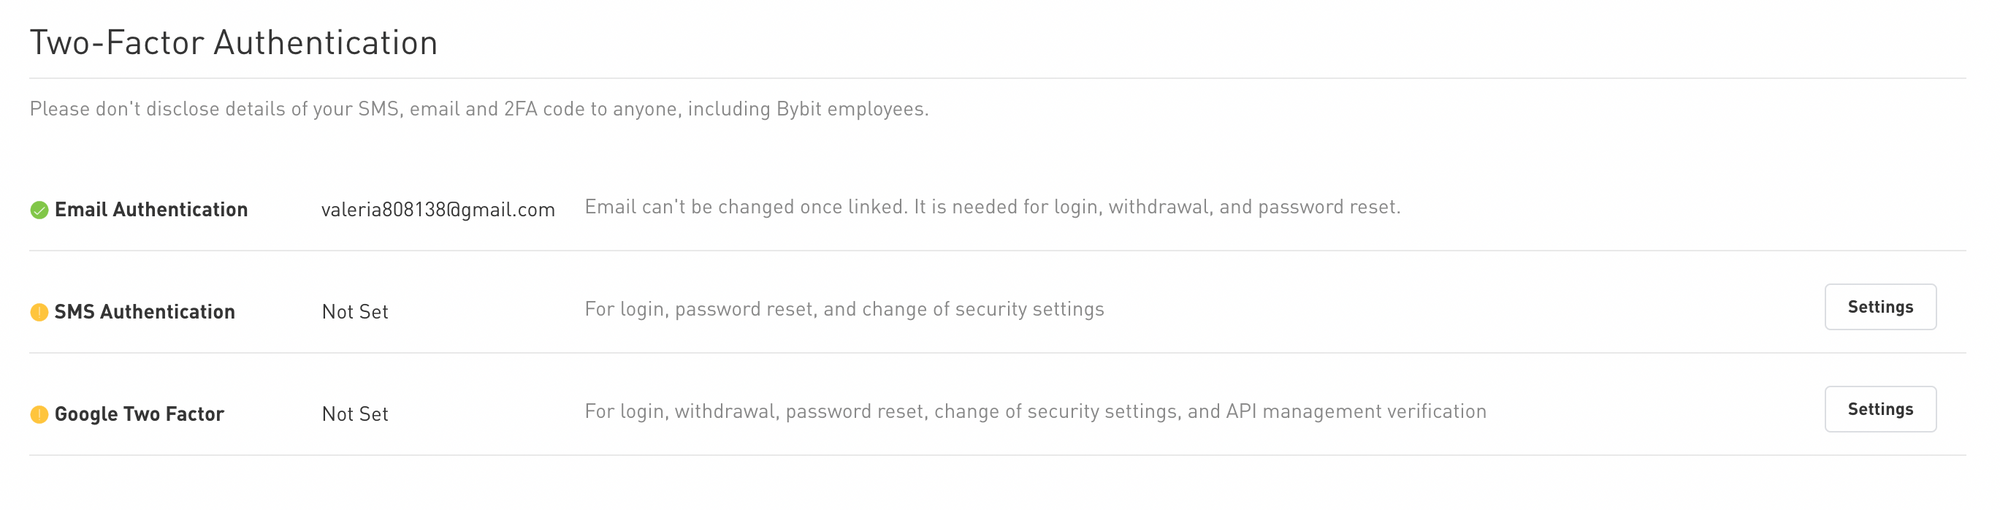The height and width of the screenshot is (510, 2000).
Task: Open Settings for SMS Authentication
Action: pos(1880,307)
